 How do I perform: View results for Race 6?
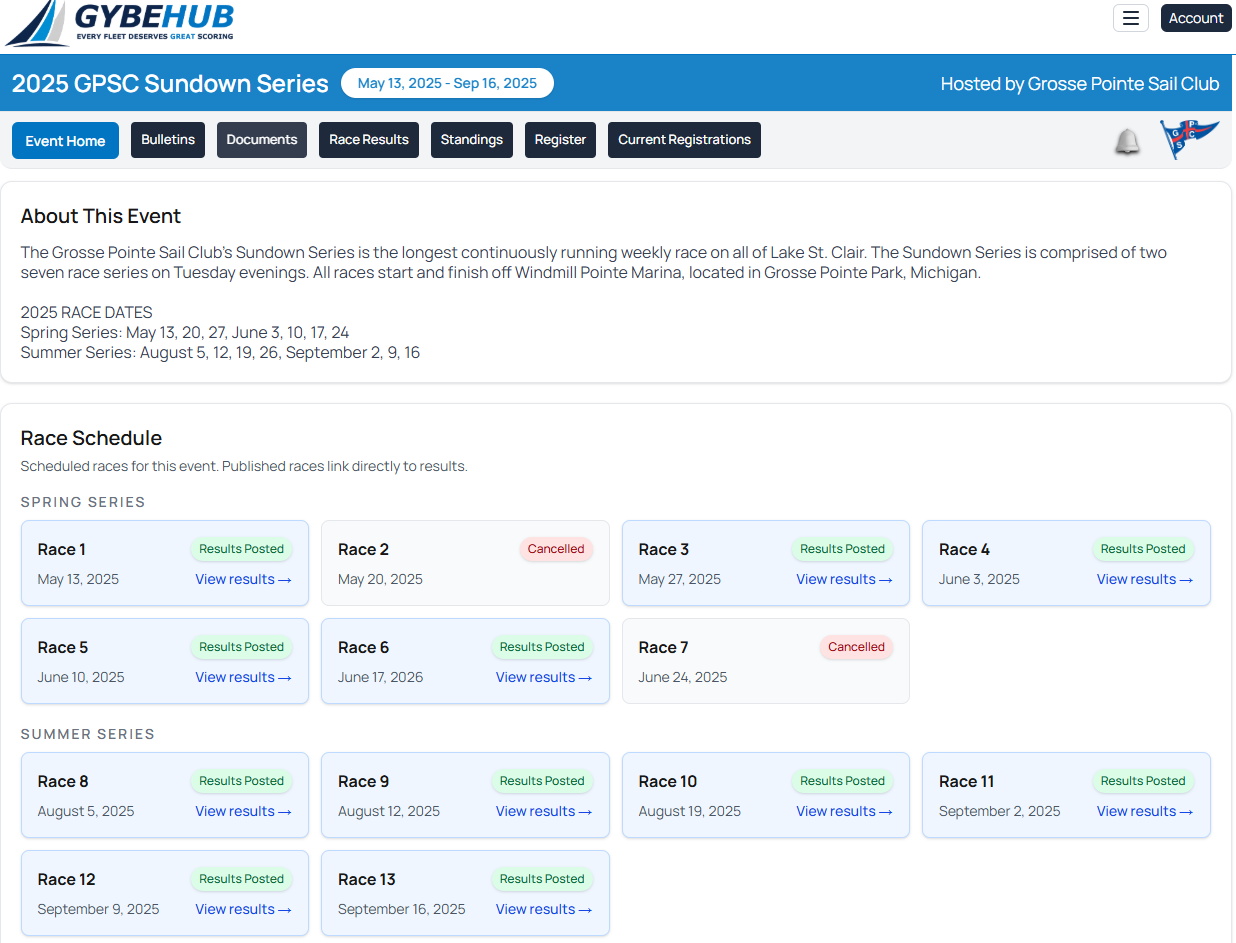[544, 677]
